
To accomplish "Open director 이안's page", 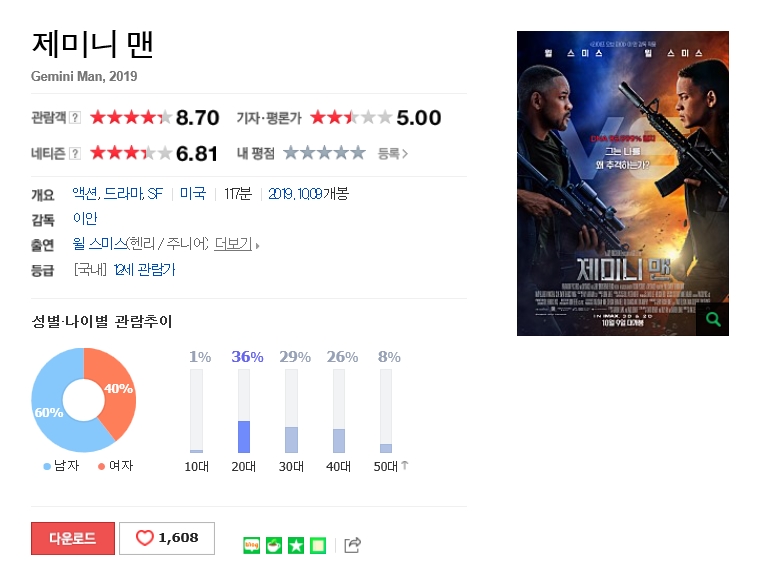I will click(x=85, y=218).
